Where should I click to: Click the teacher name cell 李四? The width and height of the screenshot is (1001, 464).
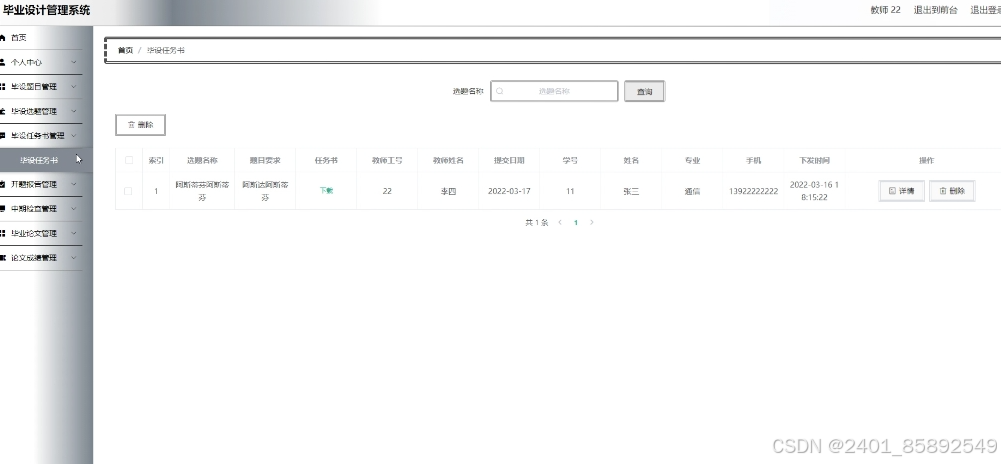[x=448, y=191]
